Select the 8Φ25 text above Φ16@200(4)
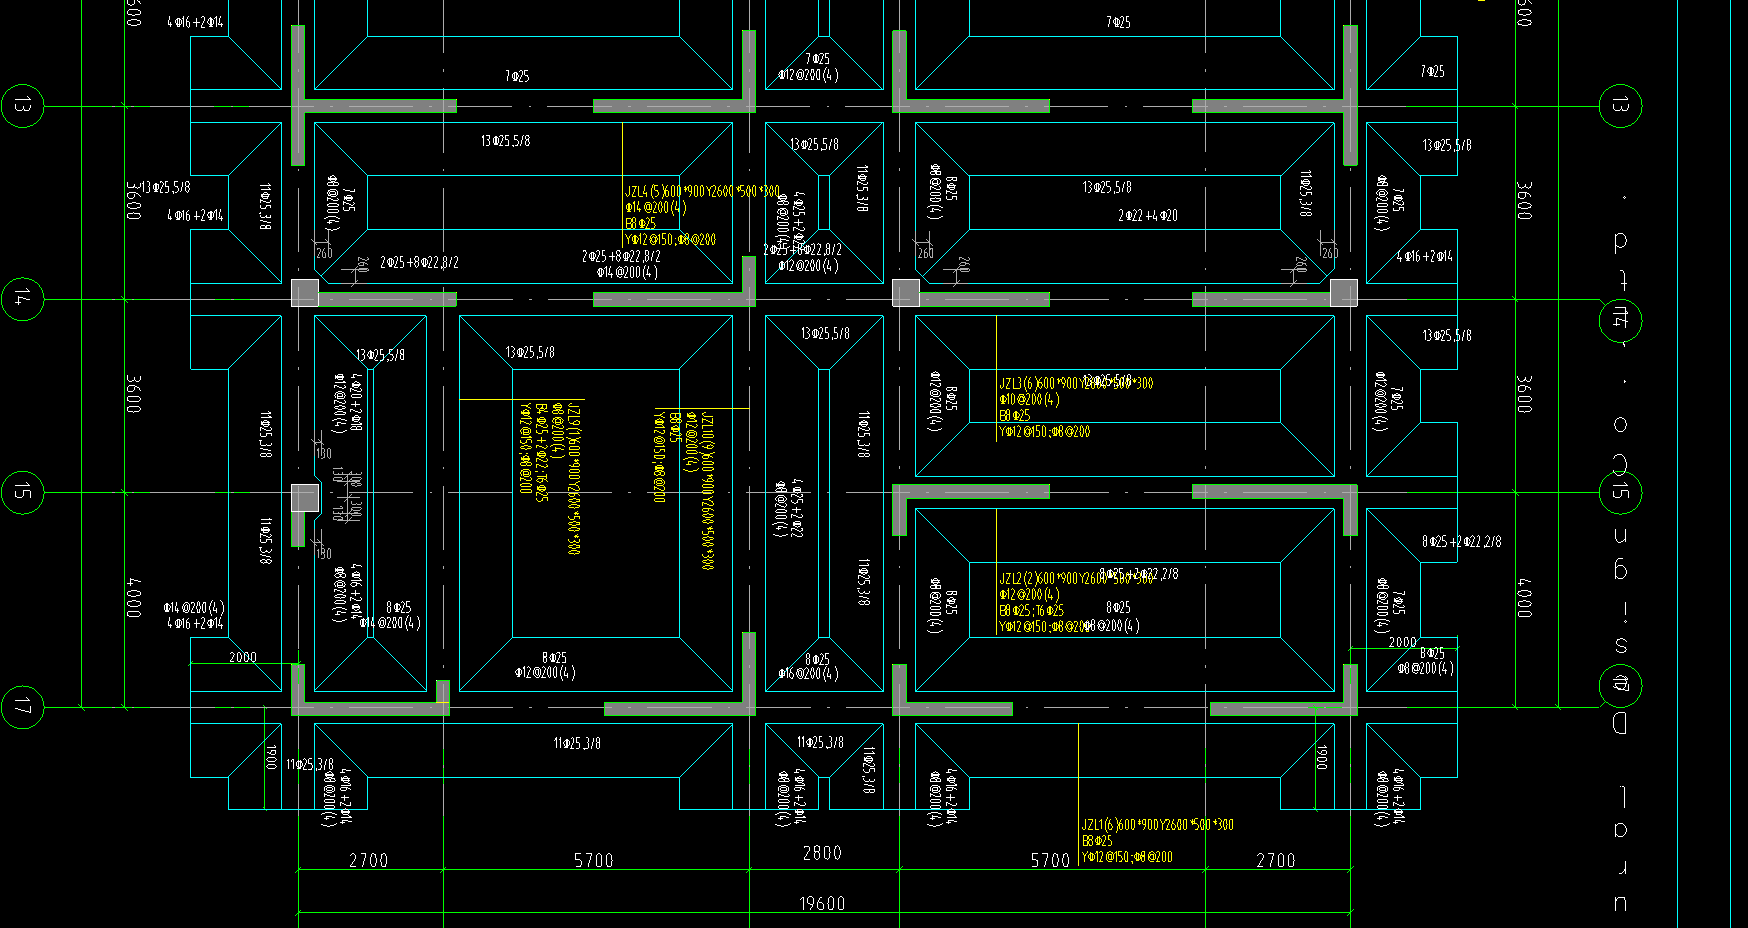1748x928 pixels. pos(817,659)
